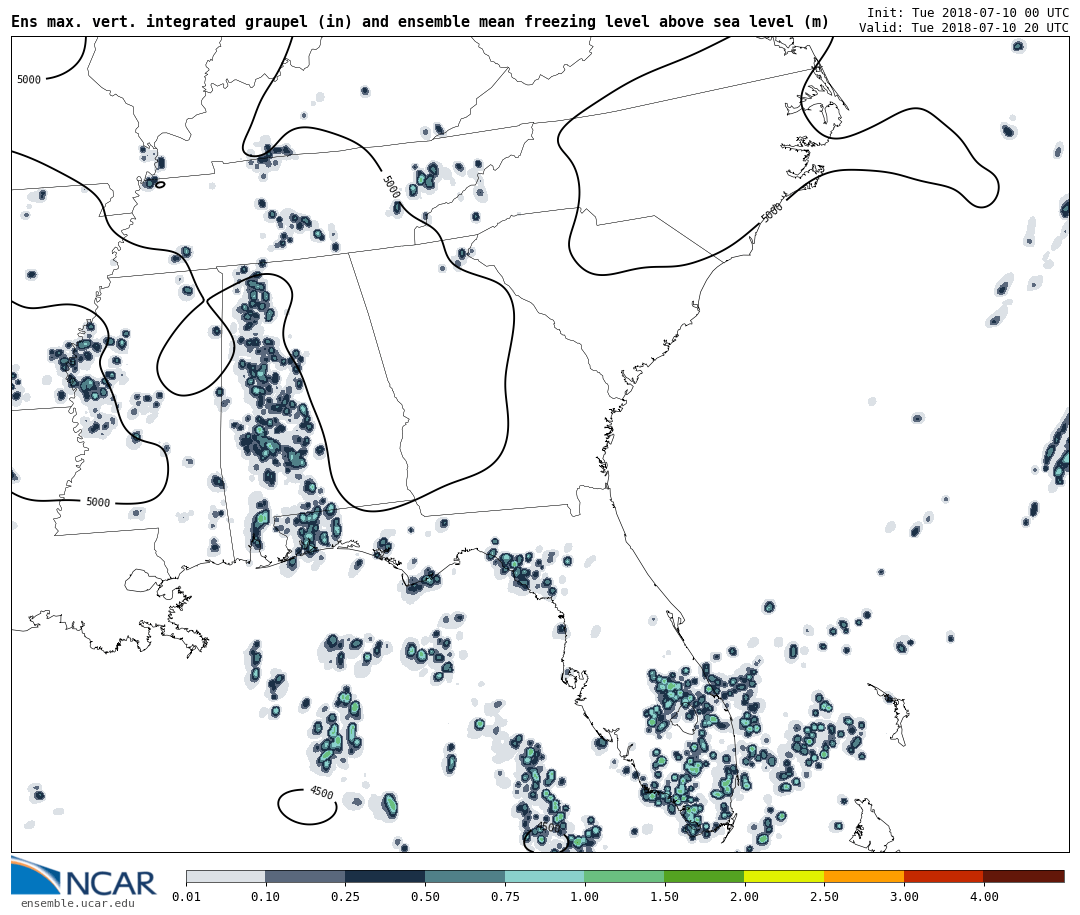Click the 0.01 tick label under colorbar
The height and width of the screenshot is (915, 1080).
pyautogui.click(x=186, y=897)
